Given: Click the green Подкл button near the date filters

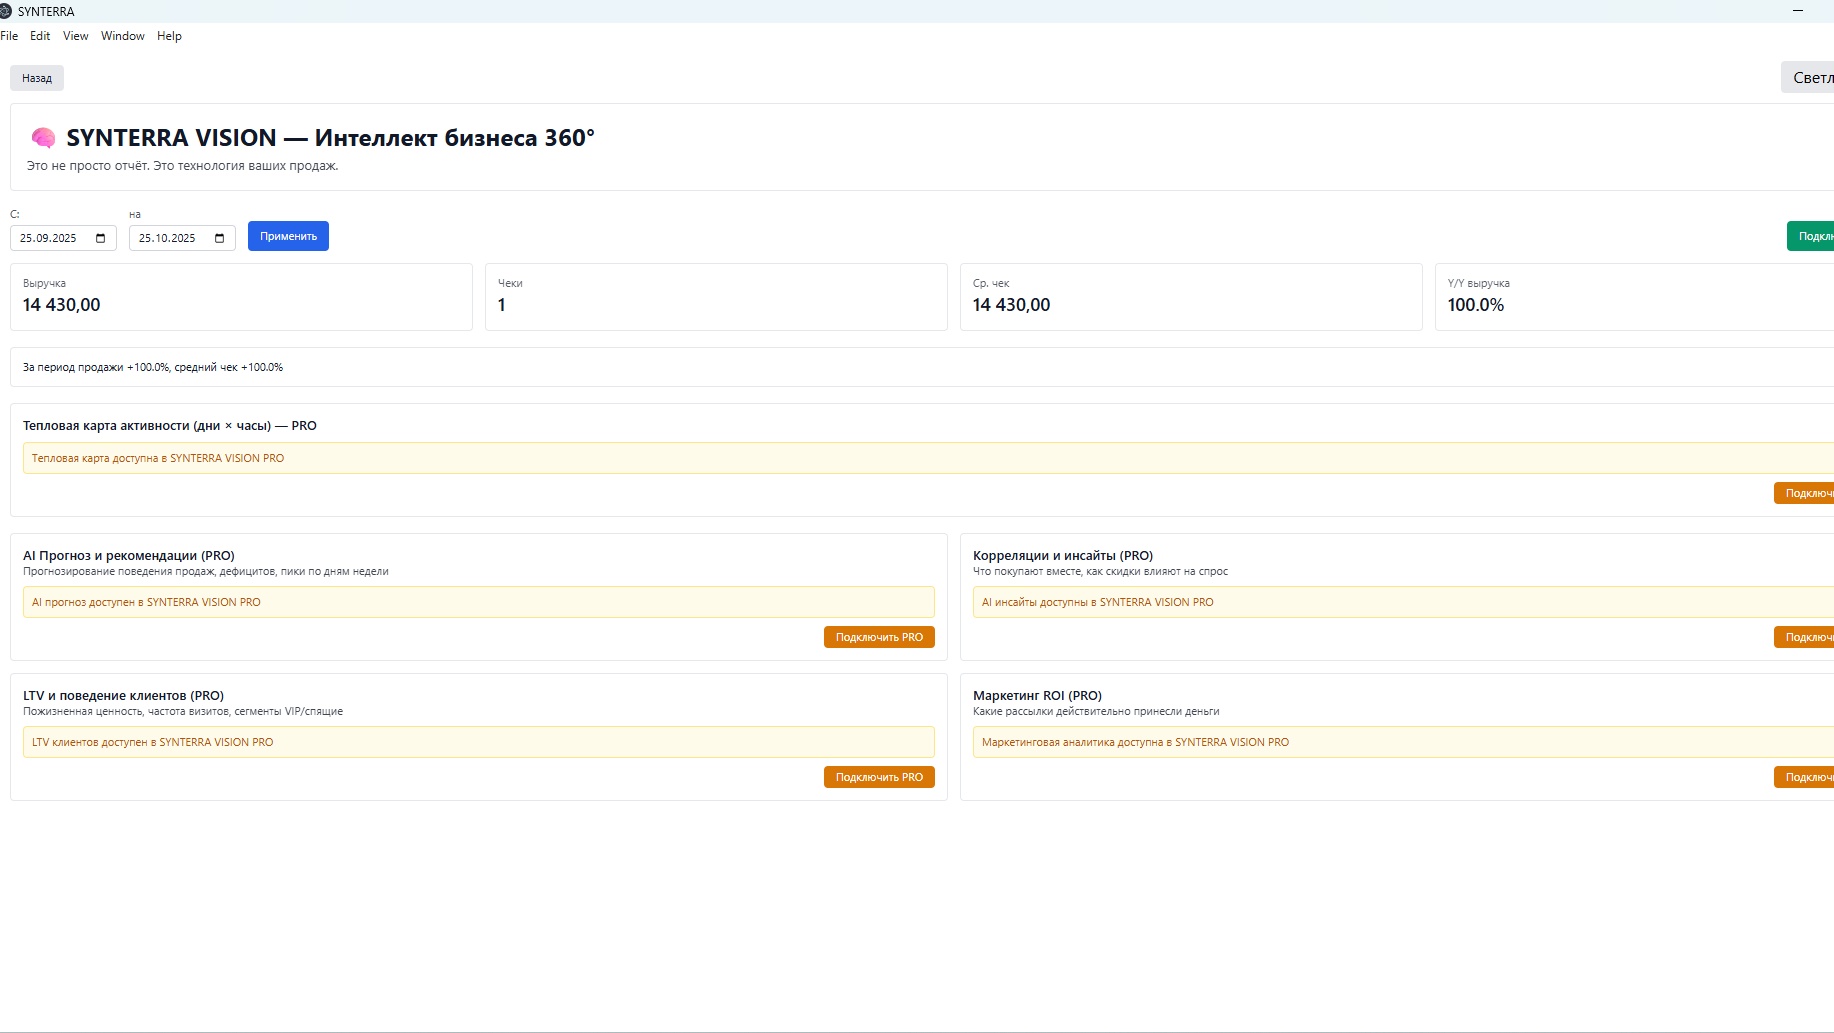Looking at the screenshot, I should coord(1811,236).
